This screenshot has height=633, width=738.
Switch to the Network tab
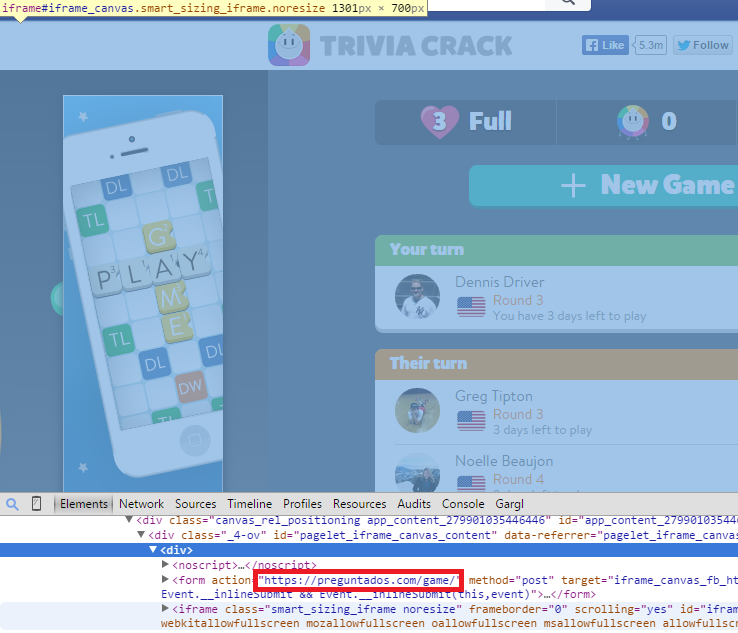tap(141, 504)
